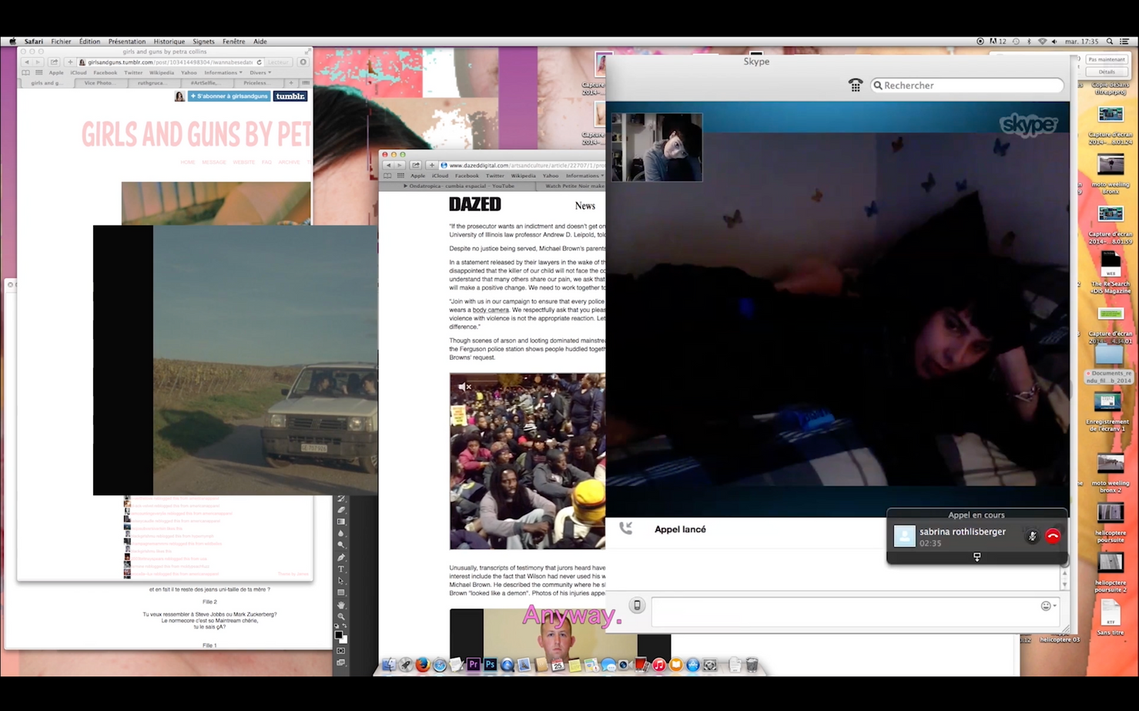Type a message in Skype chat field
Image resolution: width=1139 pixels, height=711 pixels.
click(x=854, y=612)
